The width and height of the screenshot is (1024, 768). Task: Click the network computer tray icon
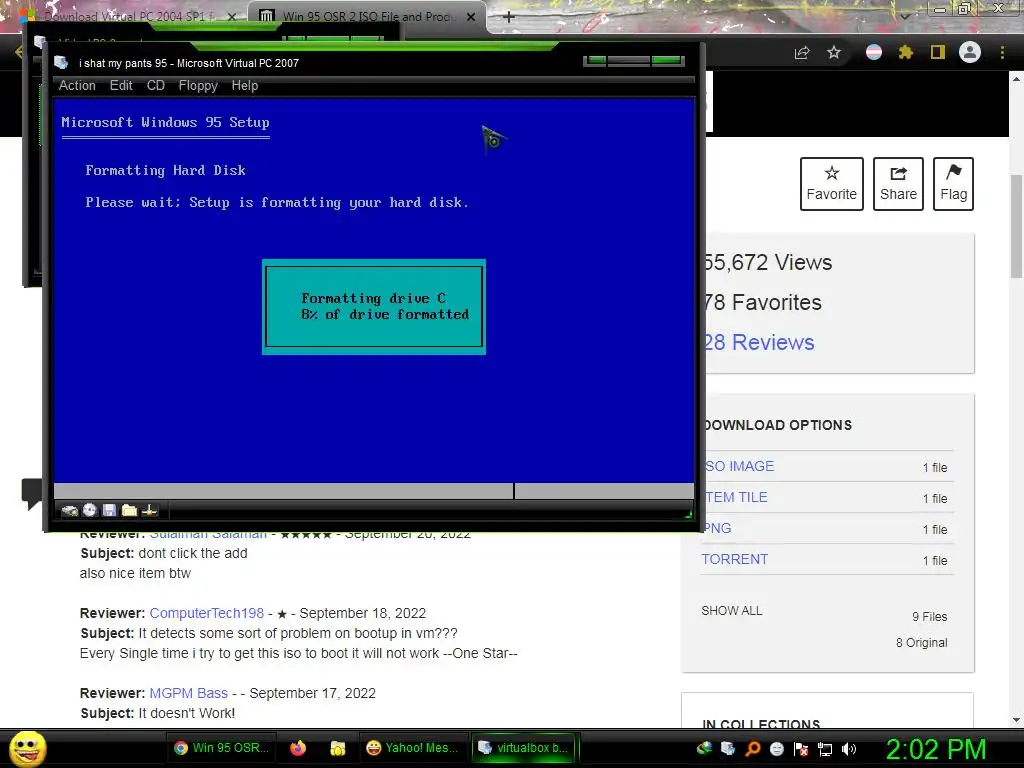click(x=825, y=749)
